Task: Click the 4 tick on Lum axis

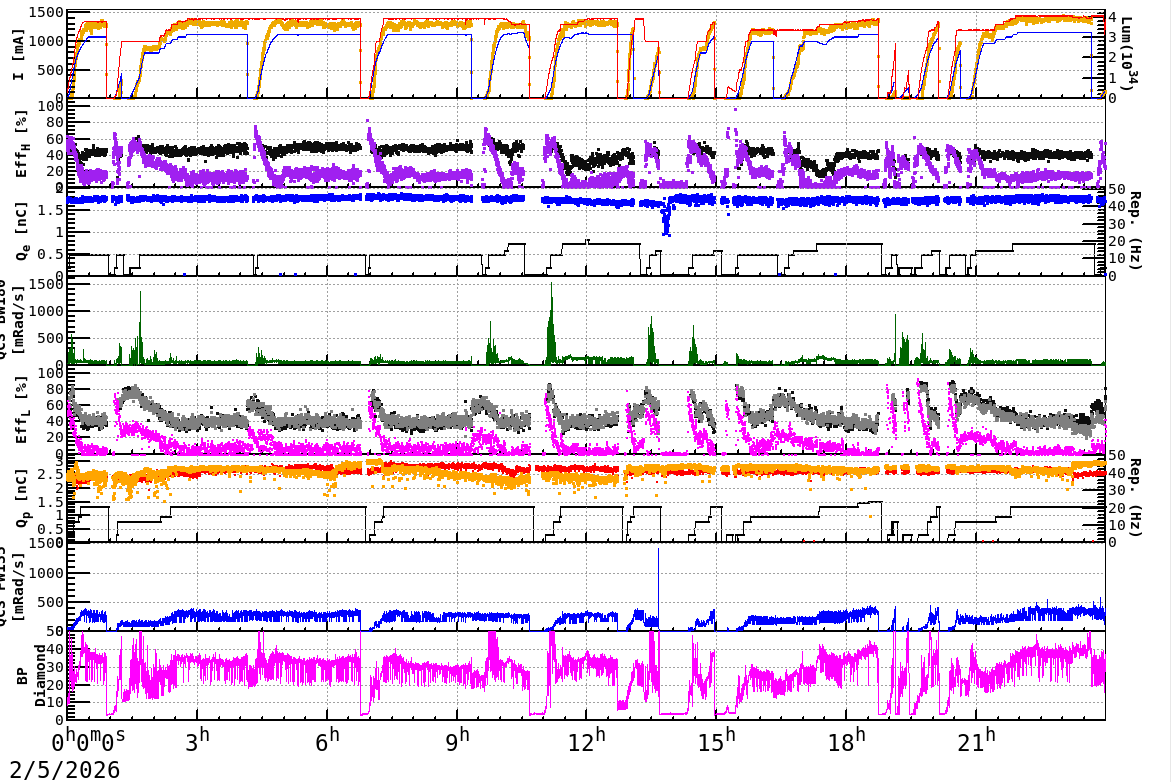Action: pos(1112,18)
